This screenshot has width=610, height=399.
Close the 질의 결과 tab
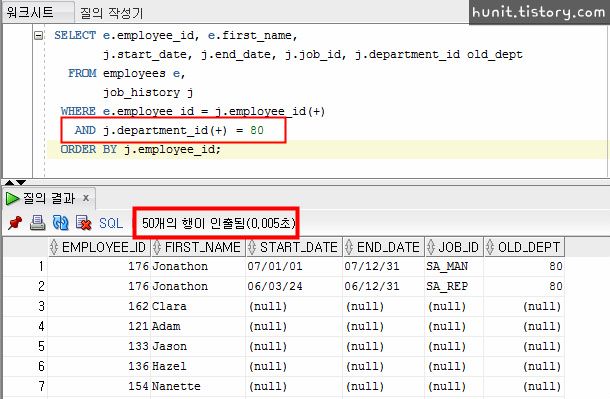(86, 198)
